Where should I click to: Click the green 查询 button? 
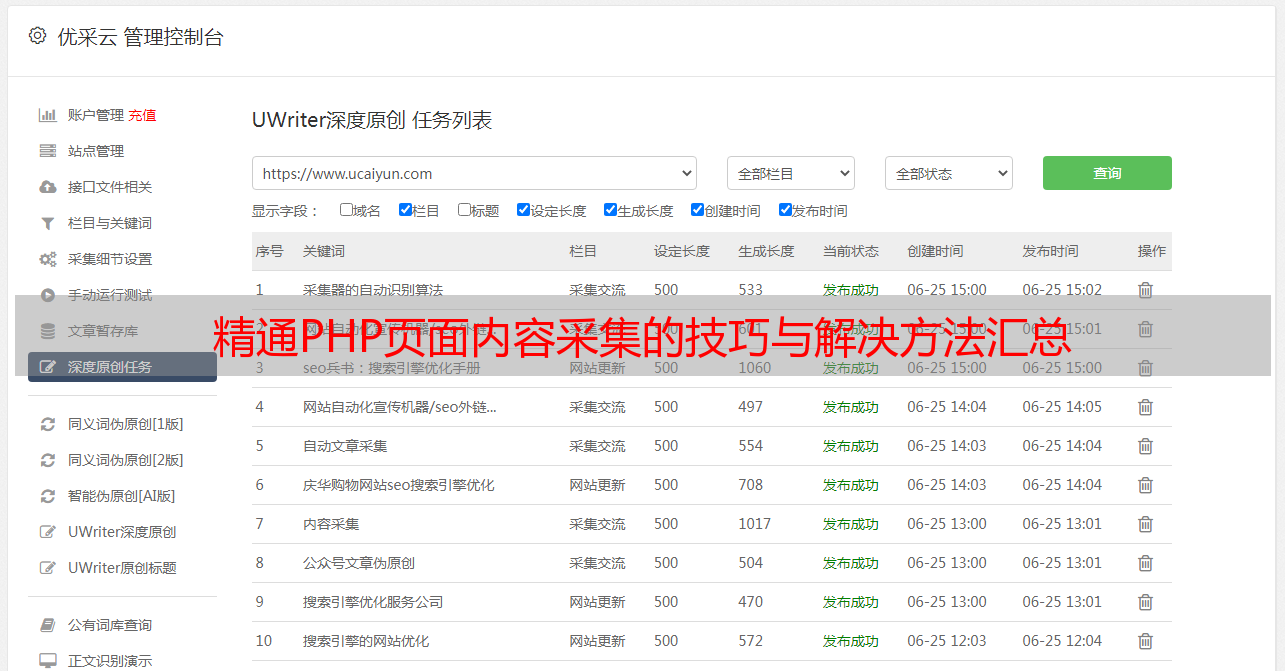click(1107, 173)
